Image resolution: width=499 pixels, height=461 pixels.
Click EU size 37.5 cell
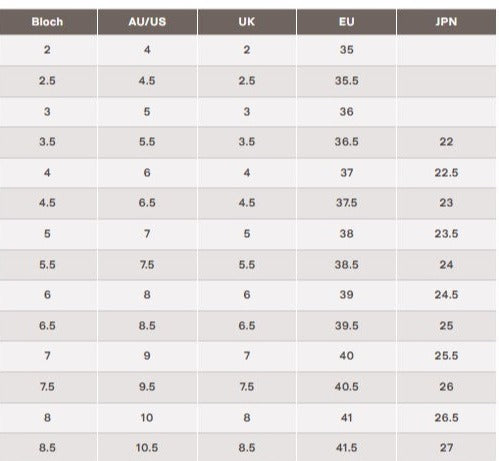point(346,203)
